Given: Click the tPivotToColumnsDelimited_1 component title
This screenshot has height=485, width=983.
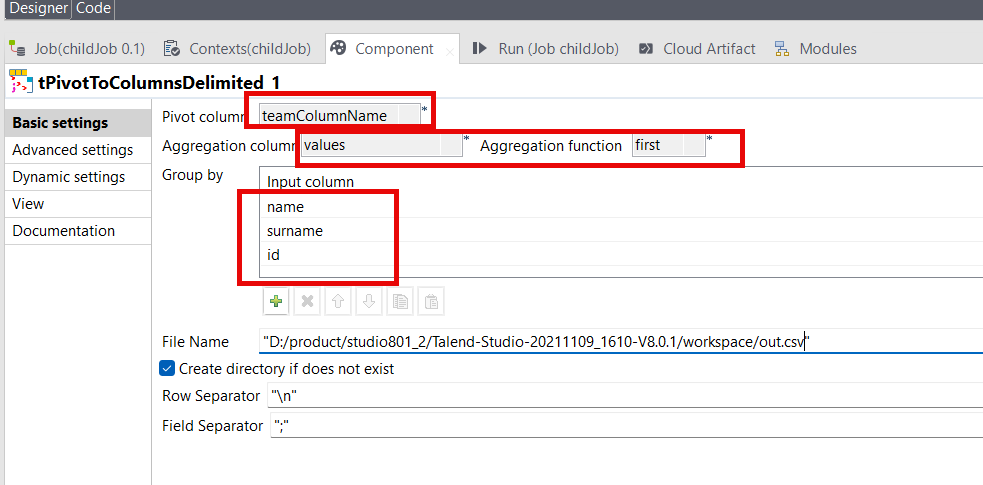Looking at the screenshot, I should (159, 82).
